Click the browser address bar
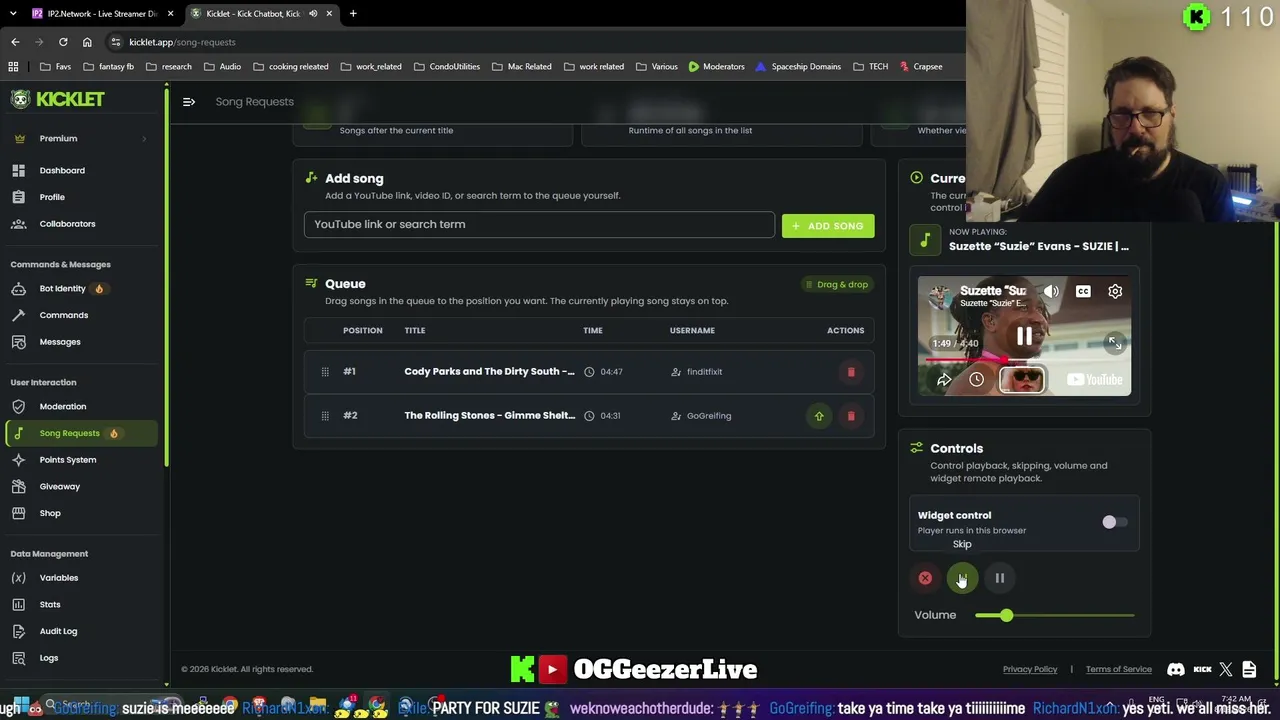1280x720 pixels. pyautogui.click(x=530, y=42)
